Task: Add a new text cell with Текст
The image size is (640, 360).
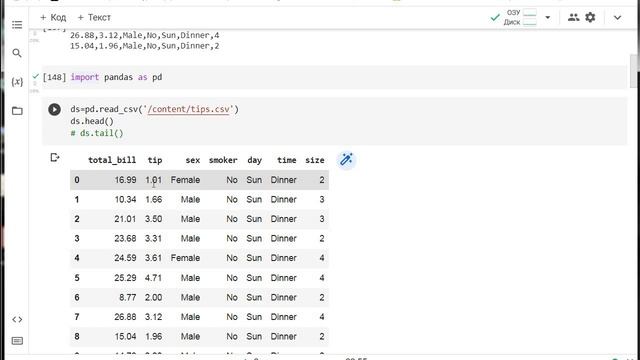Action: [x=94, y=18]
